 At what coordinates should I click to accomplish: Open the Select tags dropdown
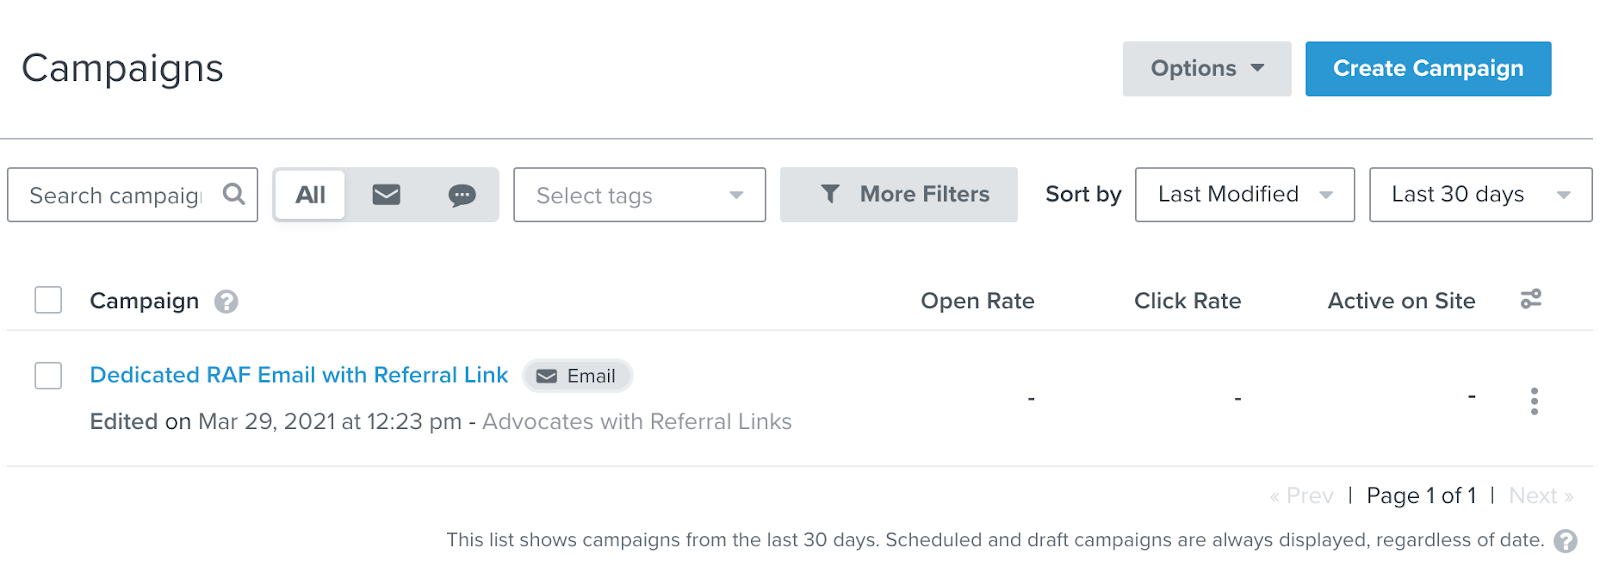tap(639, 195)
